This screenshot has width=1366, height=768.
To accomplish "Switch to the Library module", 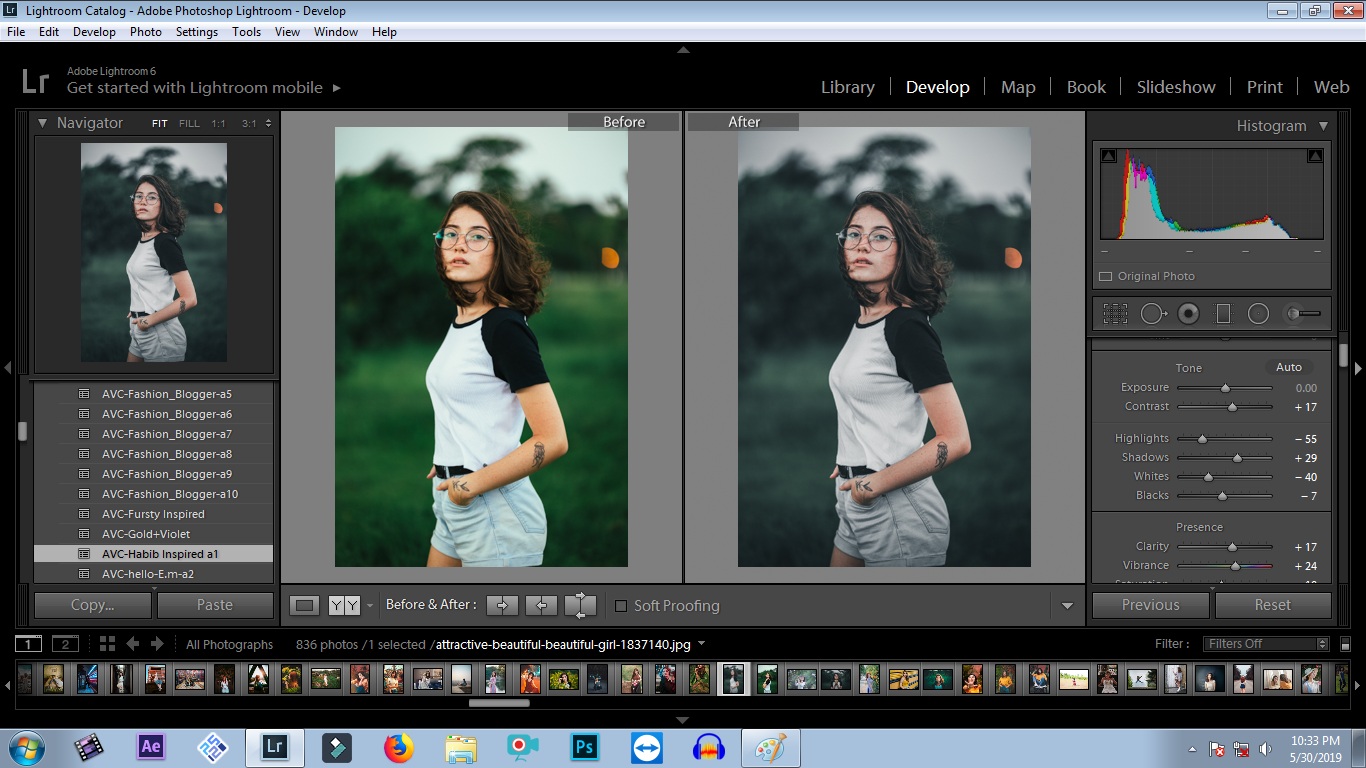I will click(x=848, y=87).
